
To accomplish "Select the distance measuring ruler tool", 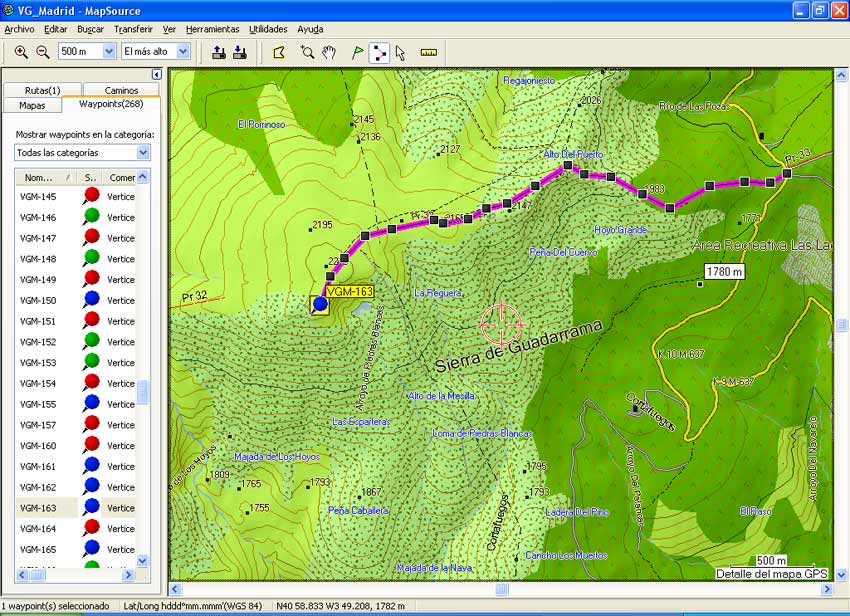I will 429,53.
